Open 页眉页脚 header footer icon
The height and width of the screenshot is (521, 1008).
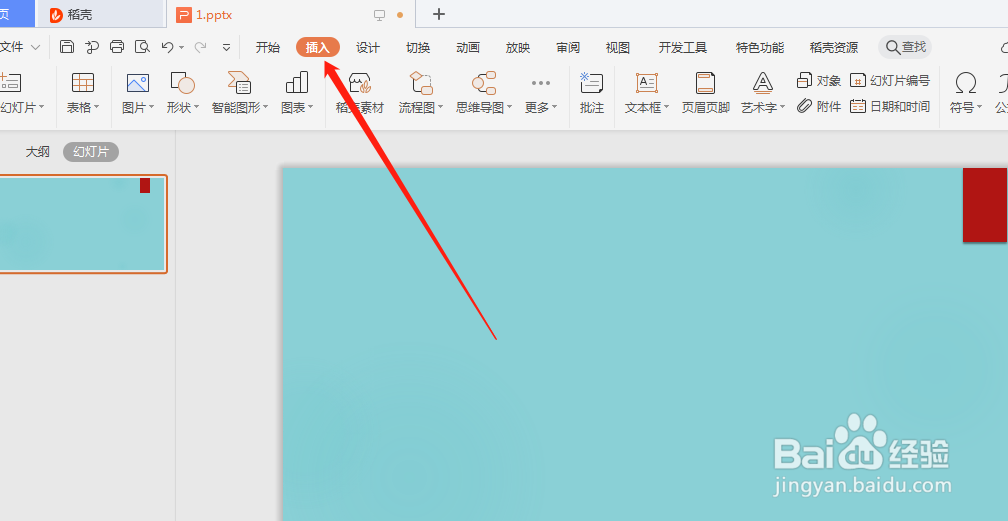(705, 83)
